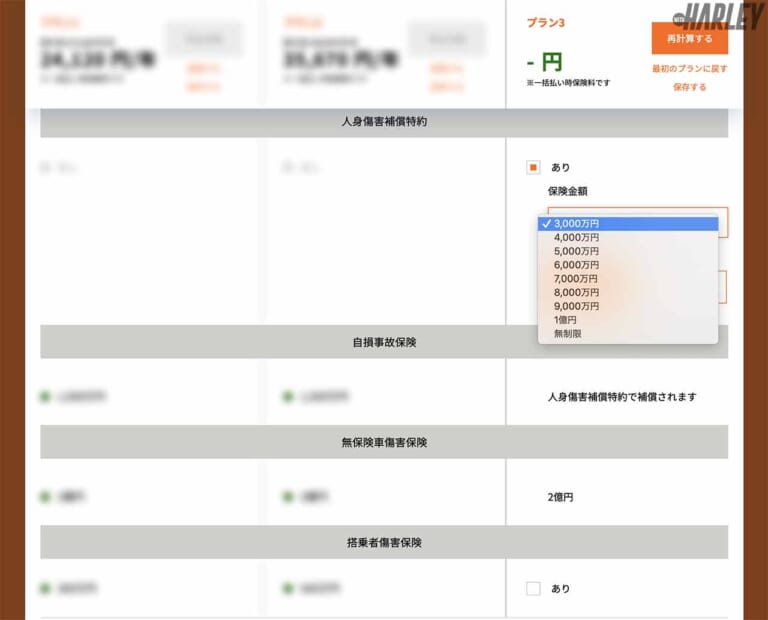Click the green dot in Plan 1 自損事故保険 row
The height and width of the screenshot is (620, 768).
click(45, 397)
